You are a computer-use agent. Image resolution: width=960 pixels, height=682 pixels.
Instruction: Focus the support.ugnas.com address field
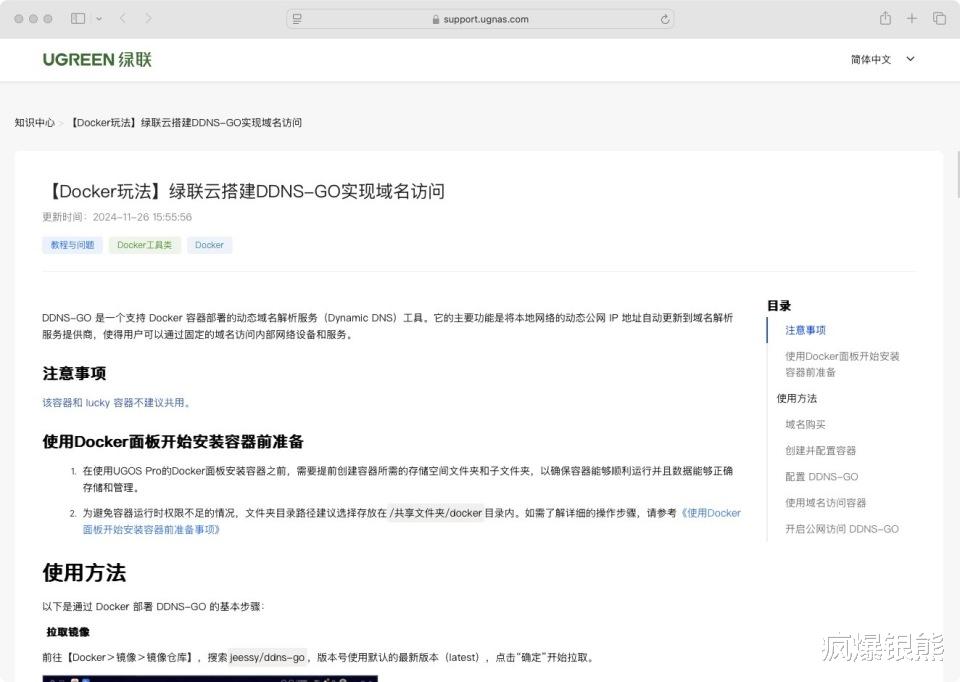480,19
